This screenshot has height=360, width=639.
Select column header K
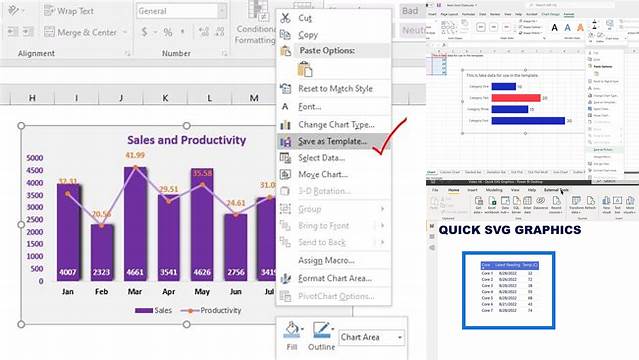[165, 98]
